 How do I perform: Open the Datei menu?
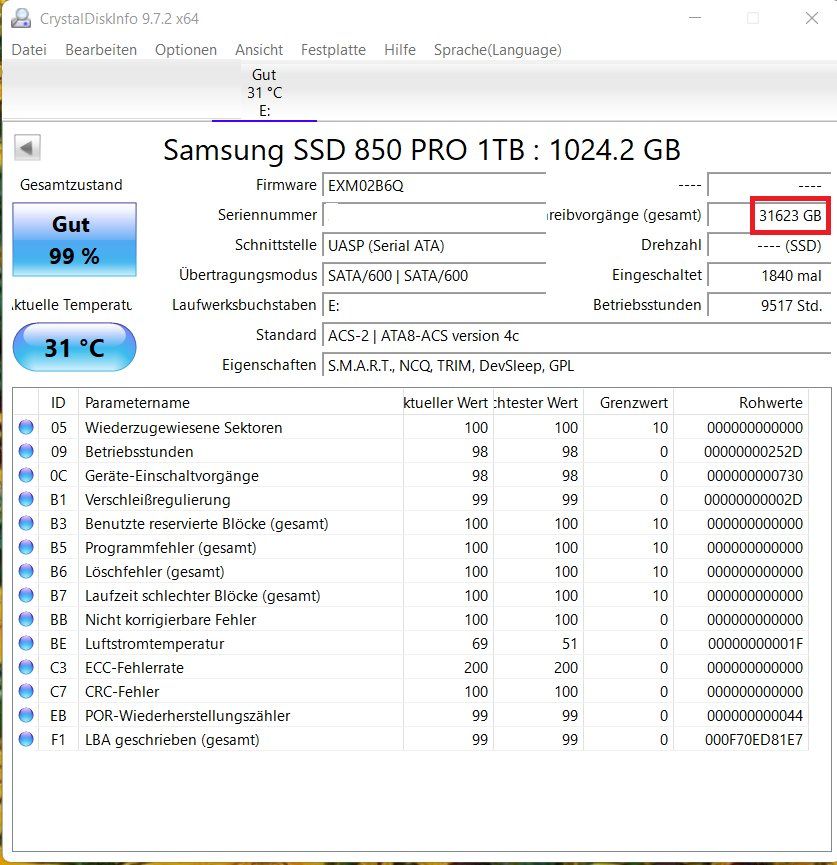click(x=29, y=50)
